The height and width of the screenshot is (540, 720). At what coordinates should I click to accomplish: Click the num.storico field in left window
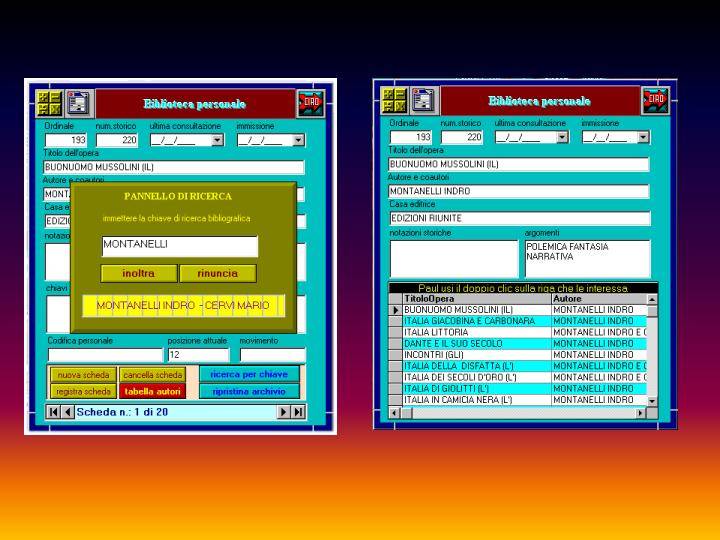pyautogui.click(x=117, y=140)
